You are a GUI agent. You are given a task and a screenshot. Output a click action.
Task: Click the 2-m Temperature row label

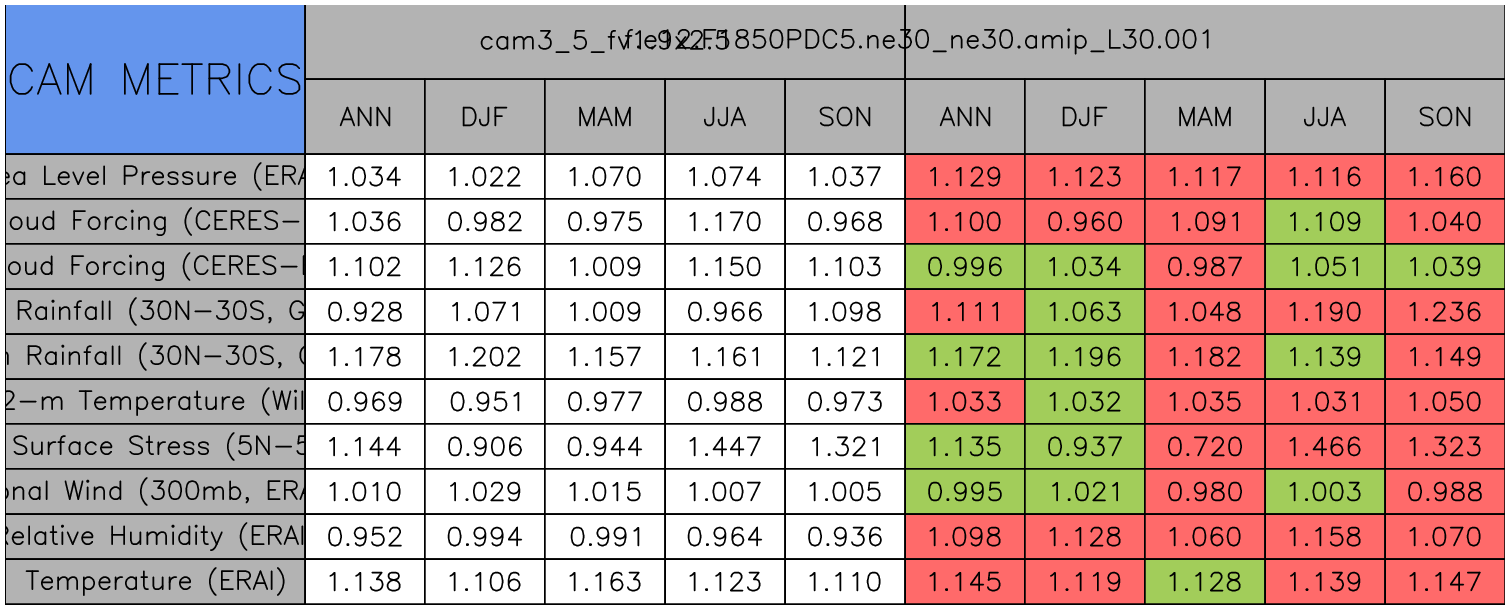pos(155,402)
